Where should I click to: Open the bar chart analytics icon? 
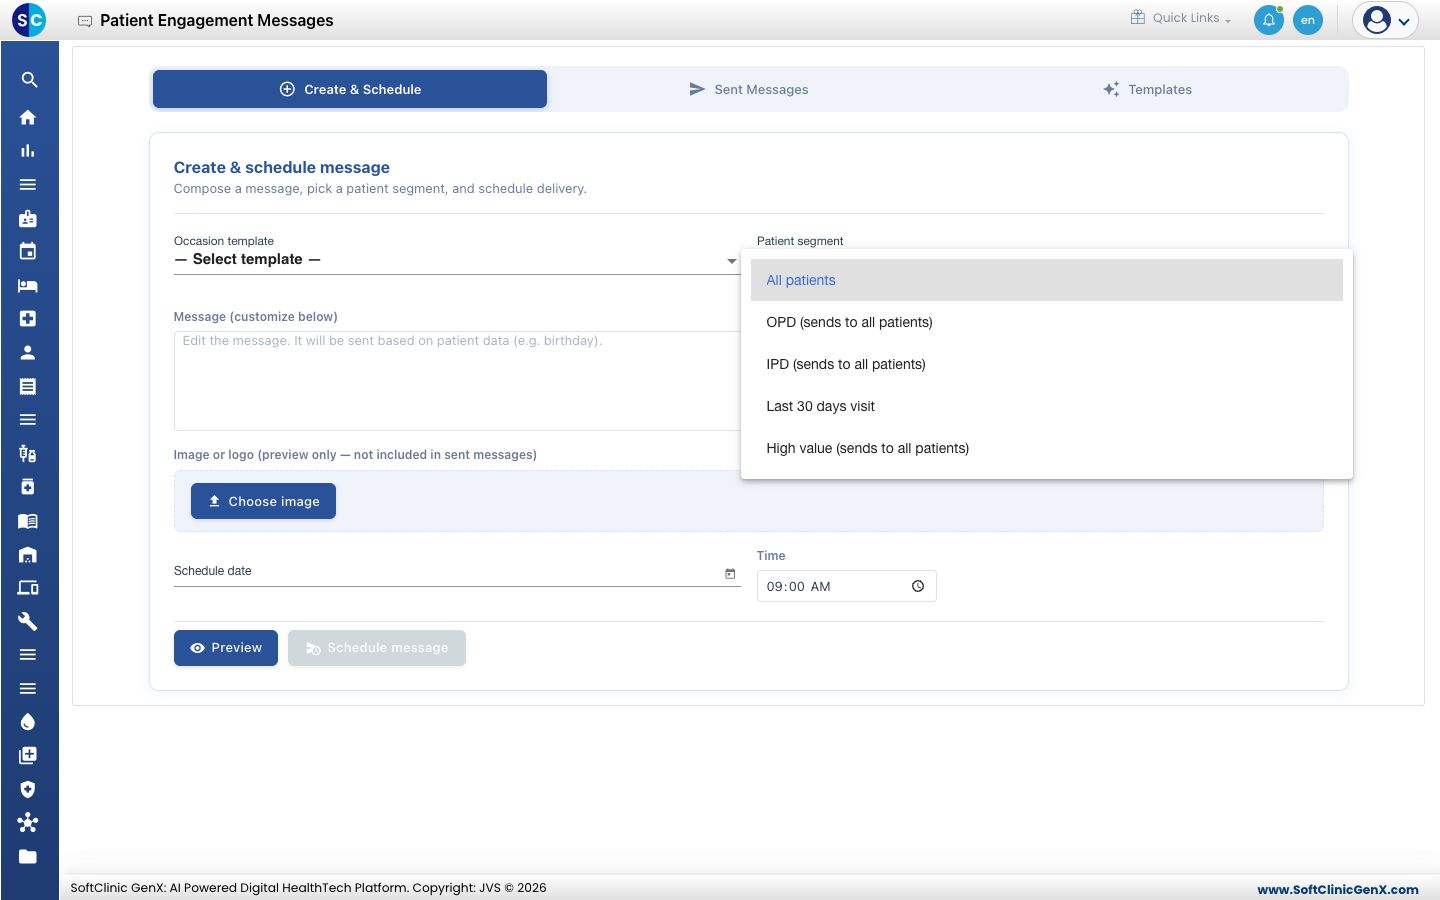click(28, 151)
